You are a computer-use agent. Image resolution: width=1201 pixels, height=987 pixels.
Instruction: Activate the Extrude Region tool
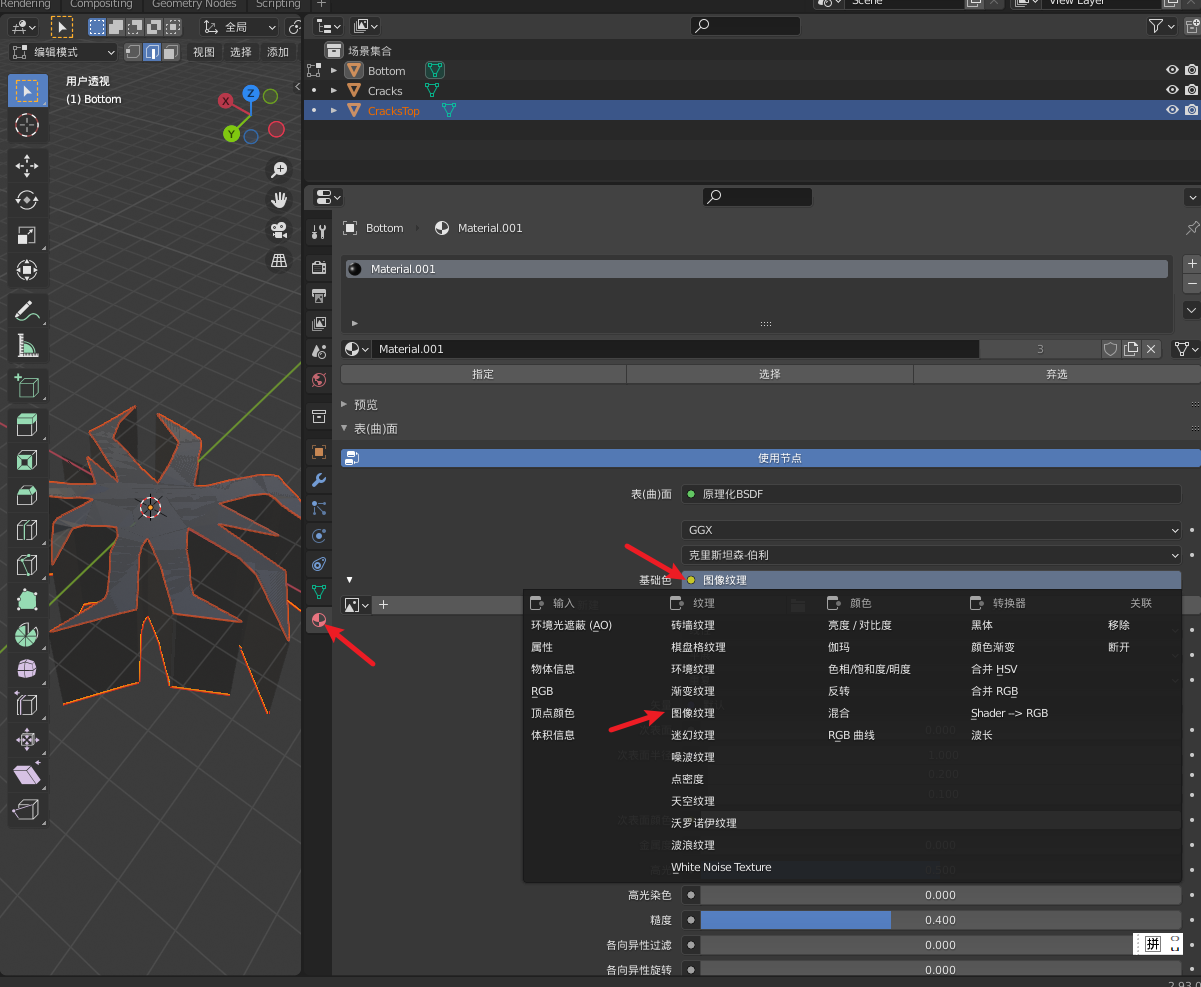(x=27, y=425)
